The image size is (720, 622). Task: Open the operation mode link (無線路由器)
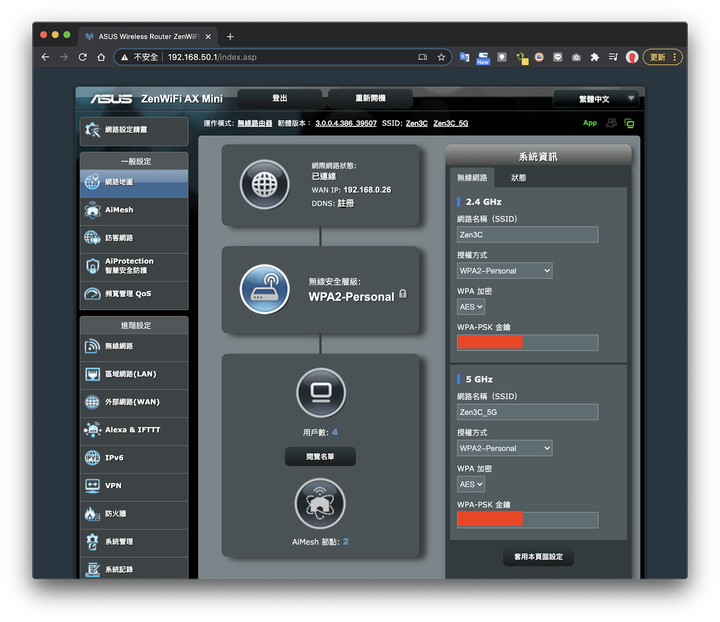point(255,123)
